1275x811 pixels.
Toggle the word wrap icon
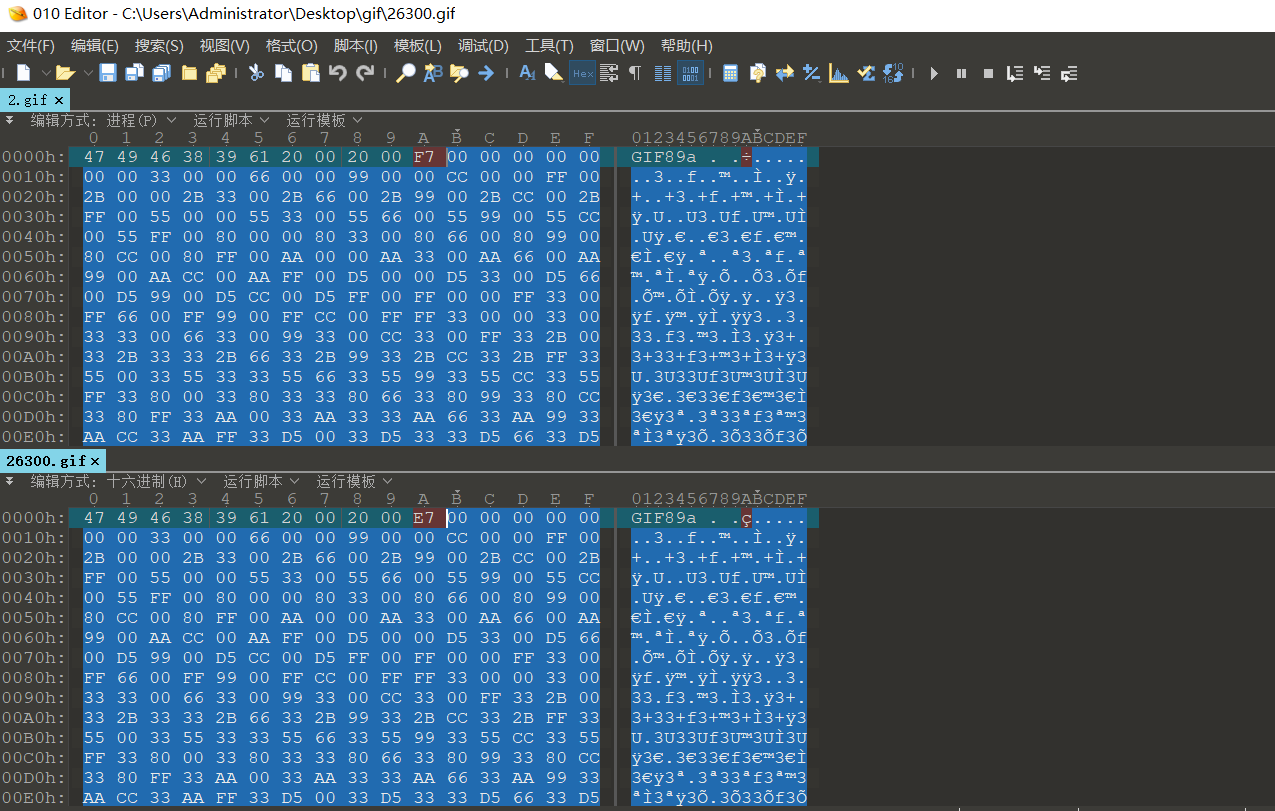coord(608,73)
